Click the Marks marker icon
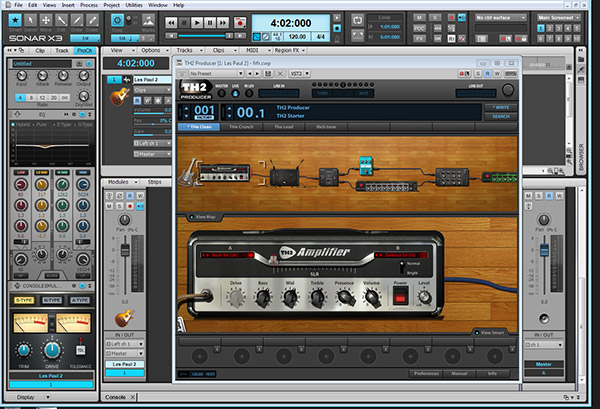Image resolution: width=600 pixels, height=409 pixels. pos(148,20)
